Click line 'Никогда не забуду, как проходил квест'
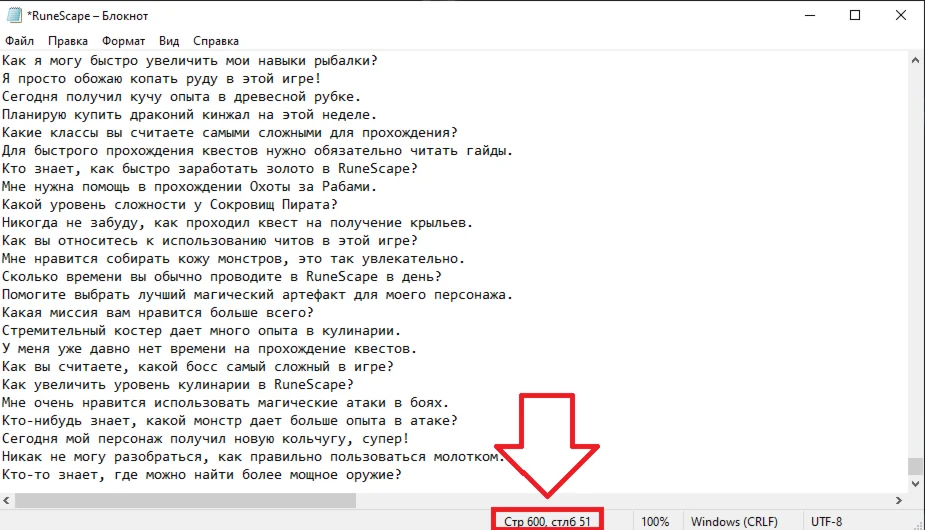925x530 pixels. coord(237,223)
